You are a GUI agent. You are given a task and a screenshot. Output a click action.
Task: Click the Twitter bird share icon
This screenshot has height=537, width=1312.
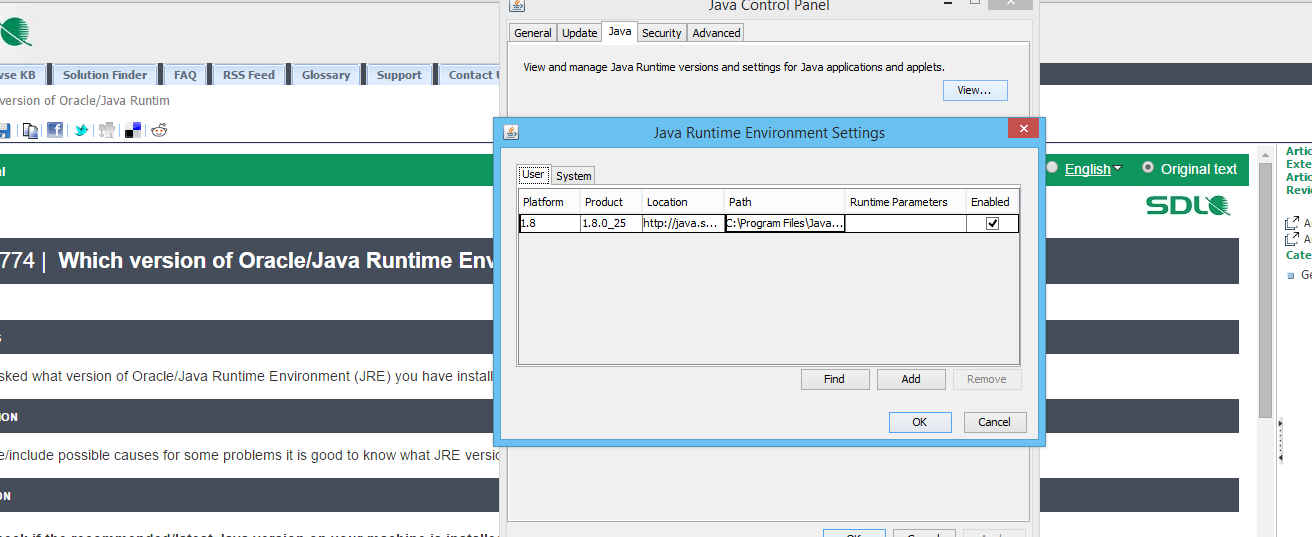81,130
